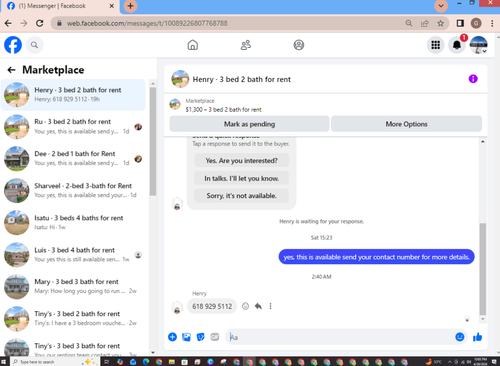
Task: Open Tiny's 3 bed 2 bath conversation
Action: click(73, 318)
